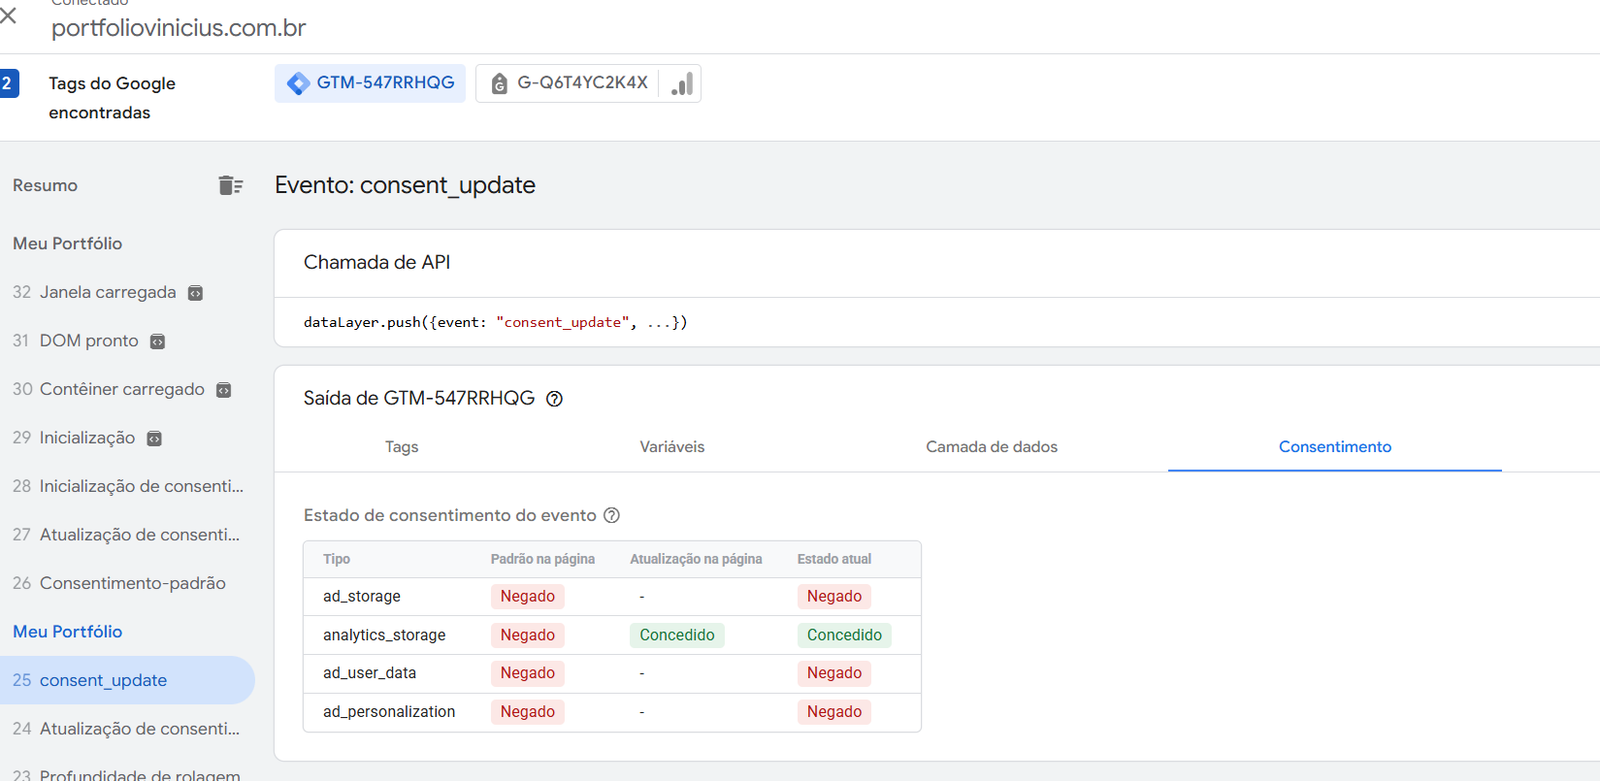This screenshot has width=1600, height=781.
Task: Click the Atualização na página column header
Action: pos(696,559)
